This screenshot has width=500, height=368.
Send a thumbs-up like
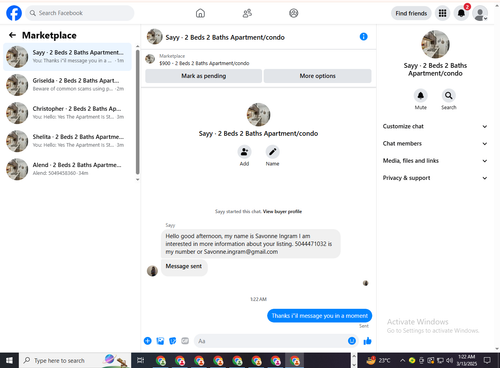pyautogui.click(x=367, y=341)
